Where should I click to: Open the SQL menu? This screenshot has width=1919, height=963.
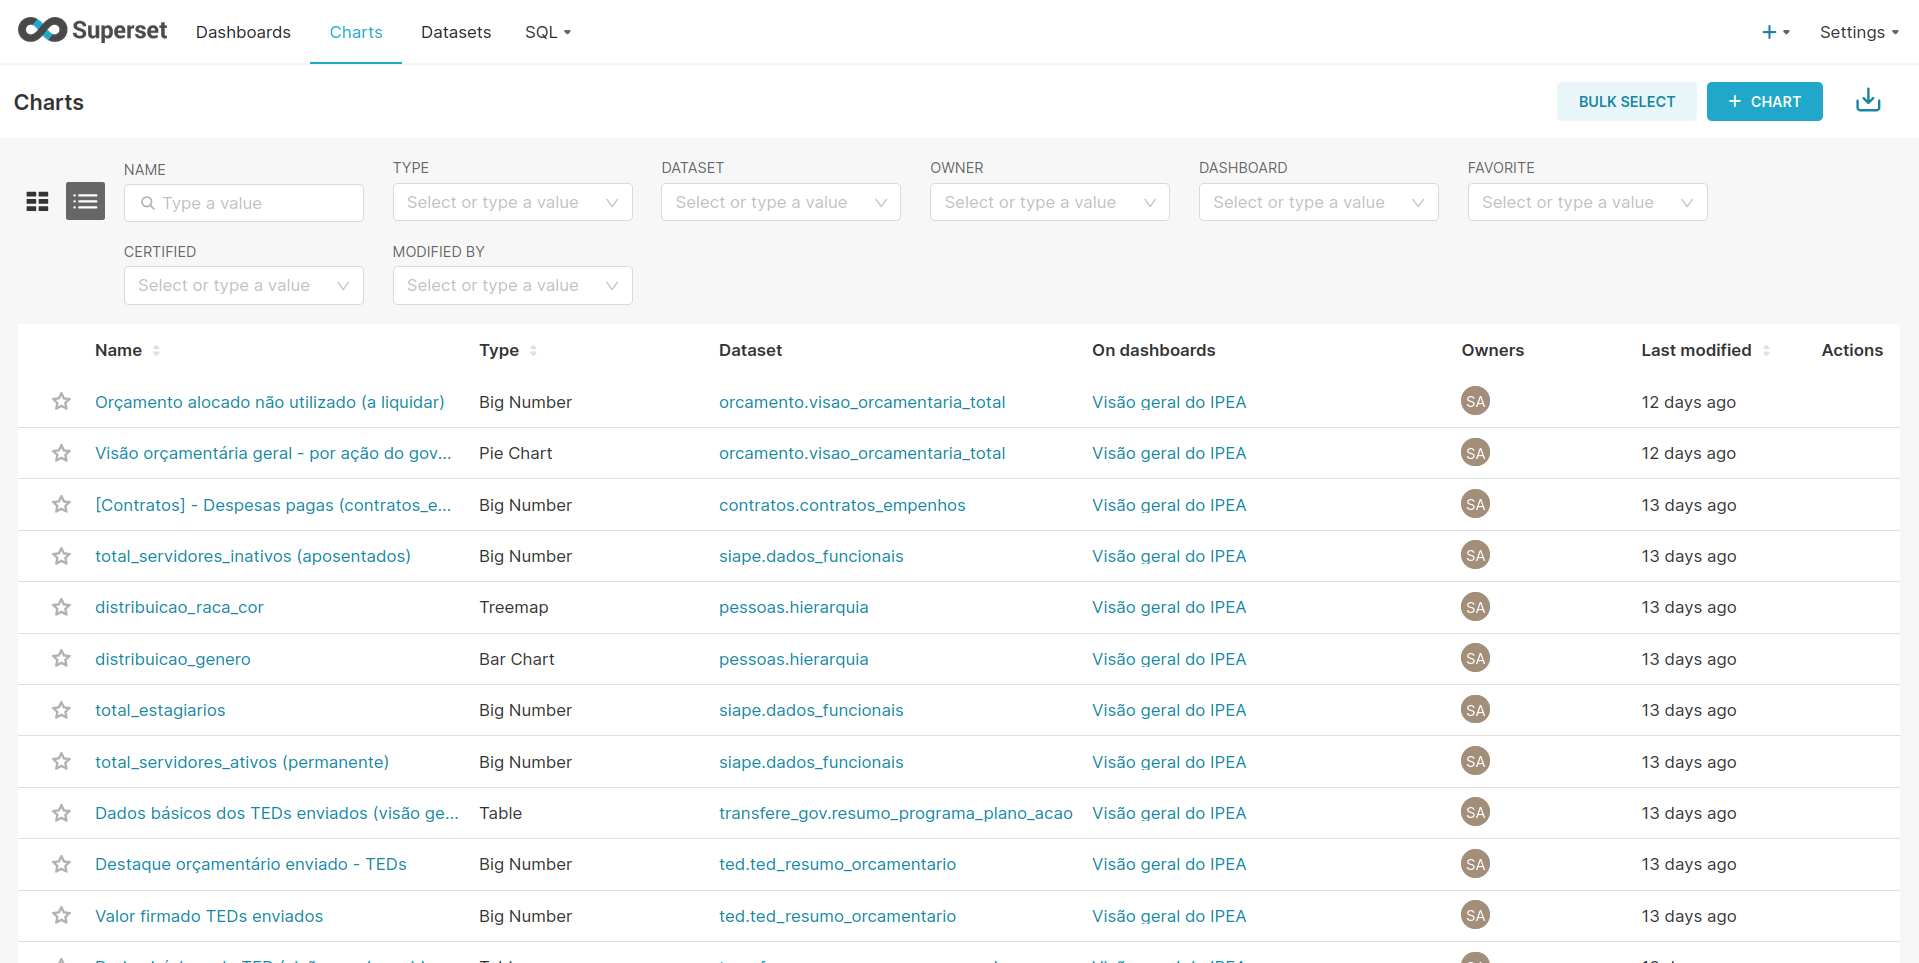pyautogui.click(x=547, y=32)
